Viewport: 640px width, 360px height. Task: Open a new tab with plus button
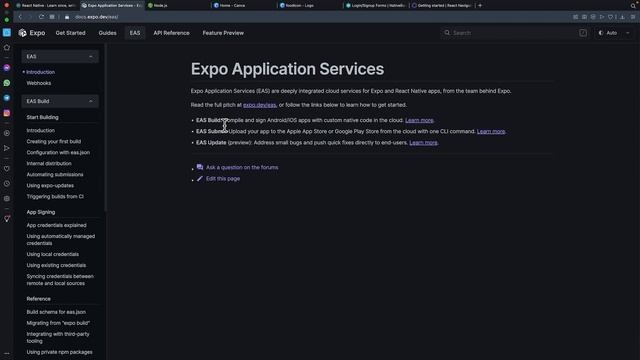(480, 5)
